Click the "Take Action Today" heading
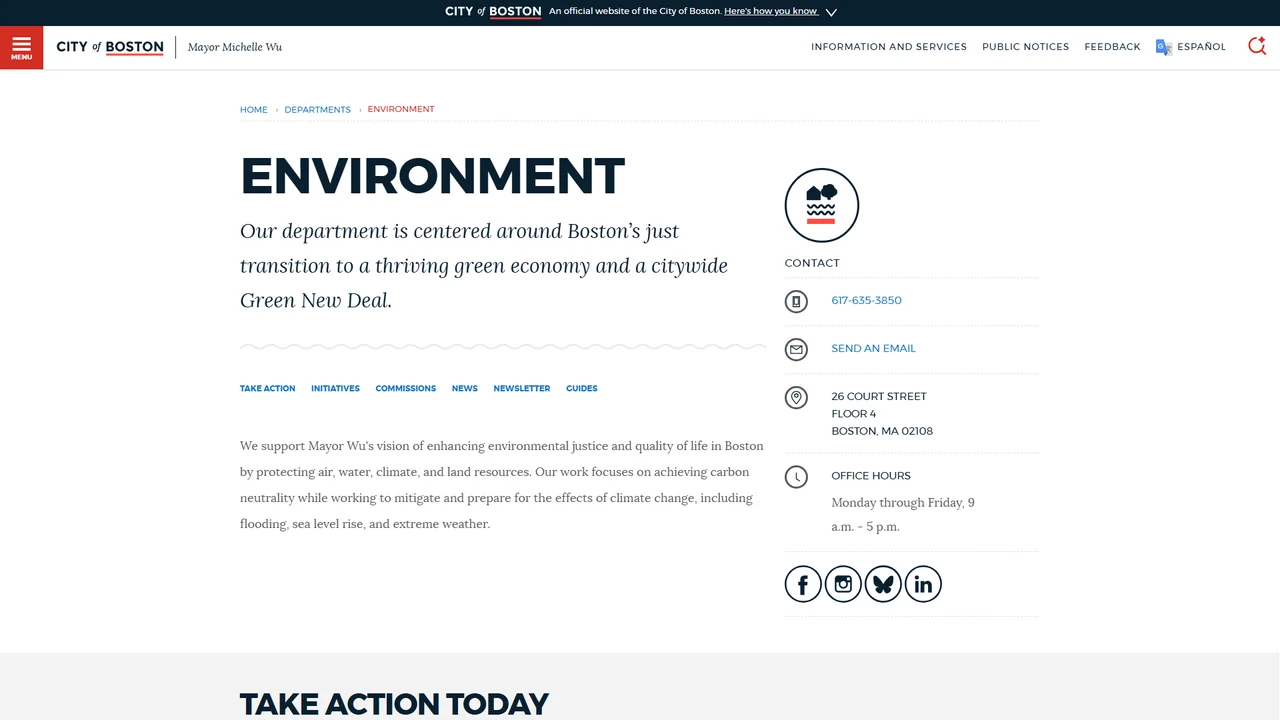 pyautogui.click(x=394, y=704)
